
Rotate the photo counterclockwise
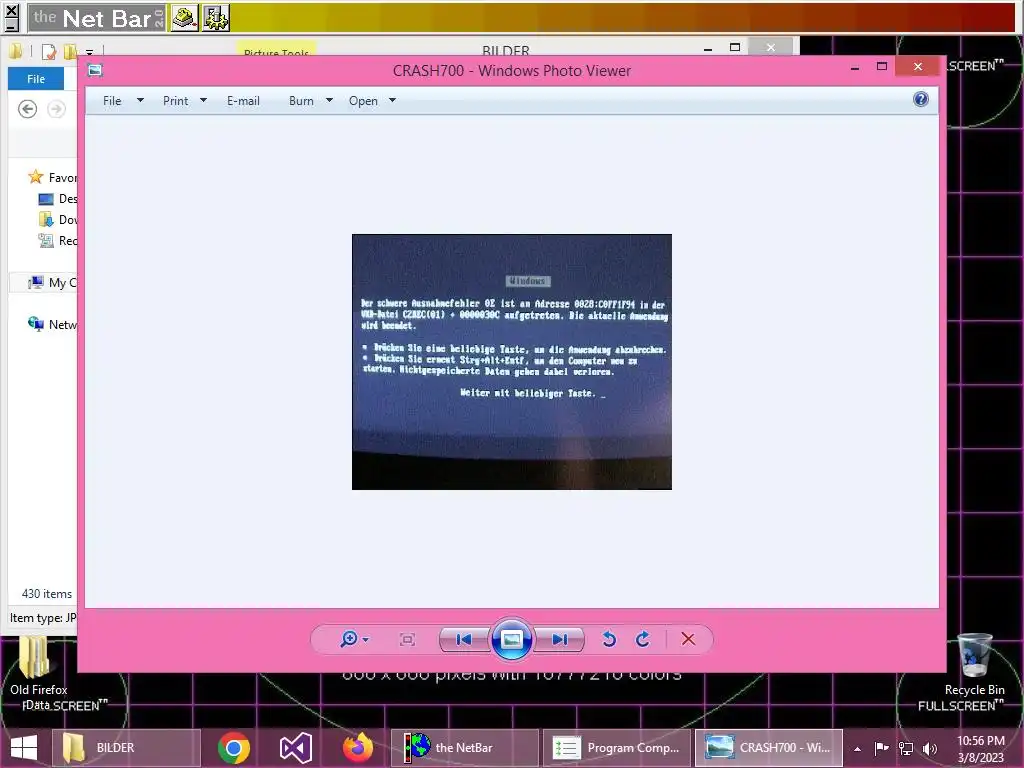coord(609,639)
